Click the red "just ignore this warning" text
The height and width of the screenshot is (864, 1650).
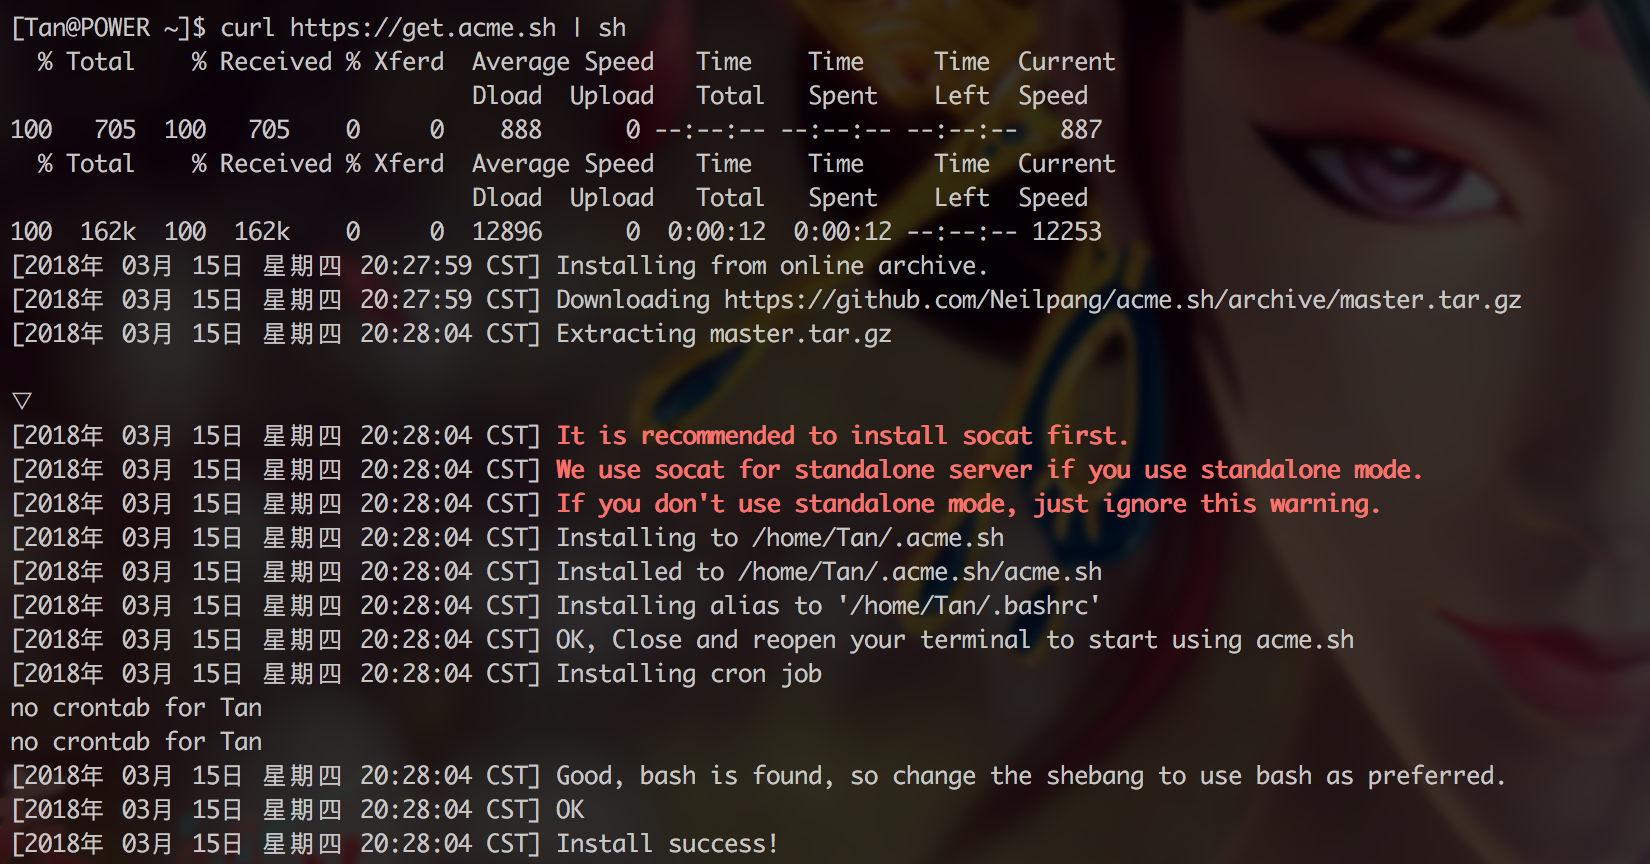point(1207,504)
